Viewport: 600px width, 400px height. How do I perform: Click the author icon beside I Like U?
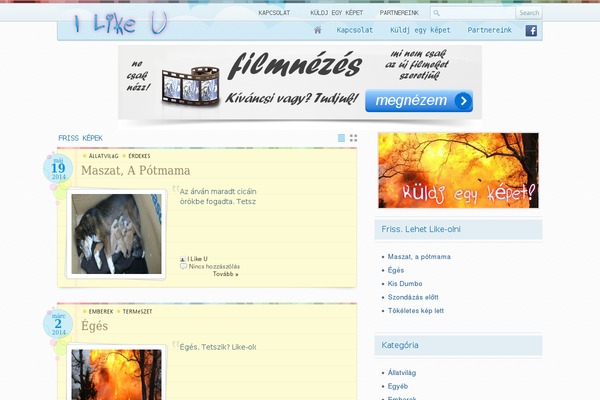click(x=183, y=259)
